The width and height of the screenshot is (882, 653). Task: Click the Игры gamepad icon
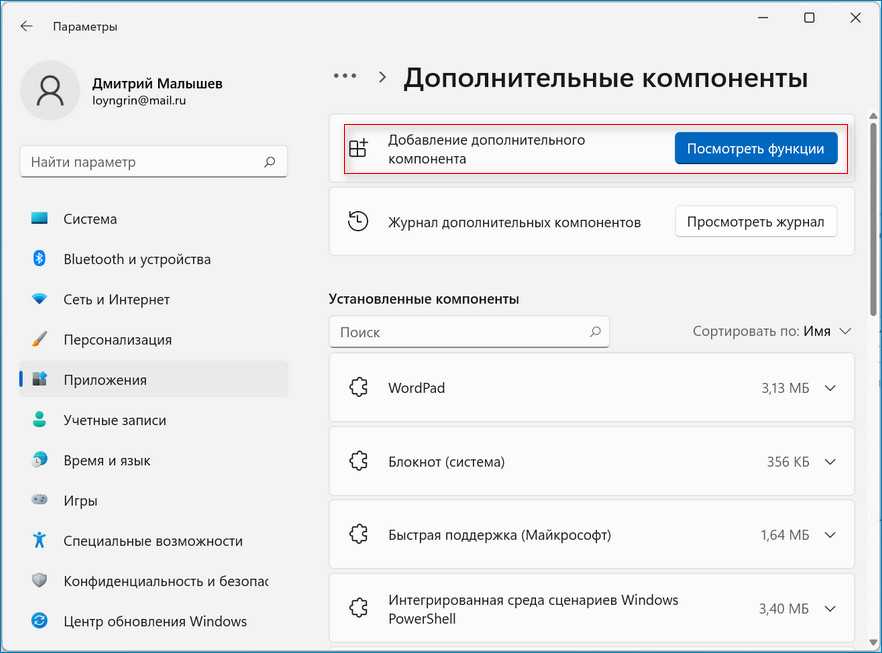[x=40, y=500]
